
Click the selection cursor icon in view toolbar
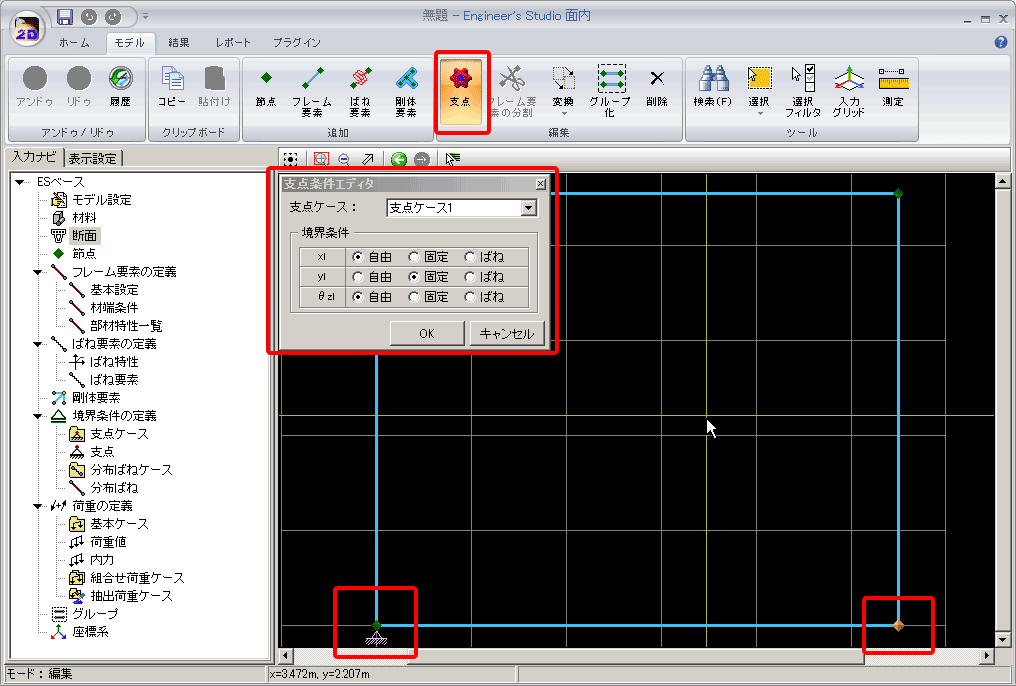453,159
